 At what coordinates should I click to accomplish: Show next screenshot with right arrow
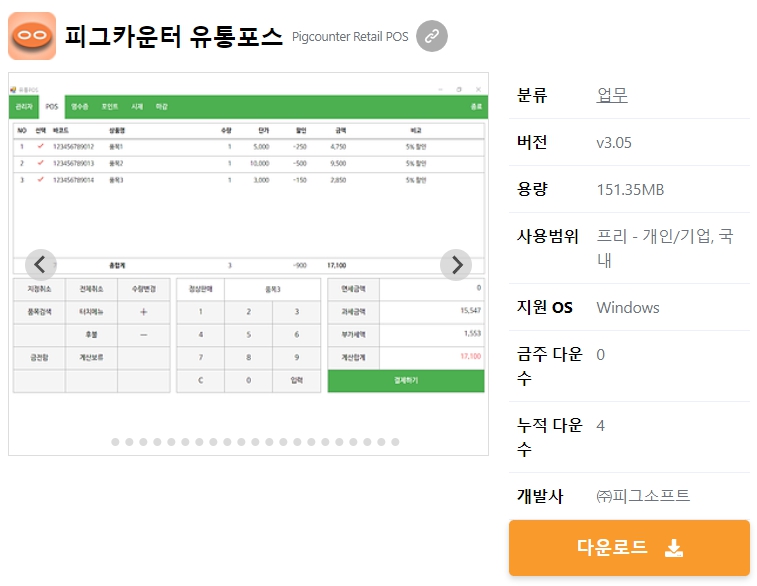click(456, 265)
